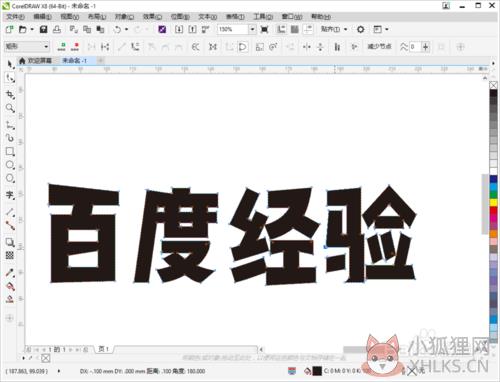The height and width of the screenshot is (382, 500).
Task: Select the Polygon tool
Action: coord(10,178)
